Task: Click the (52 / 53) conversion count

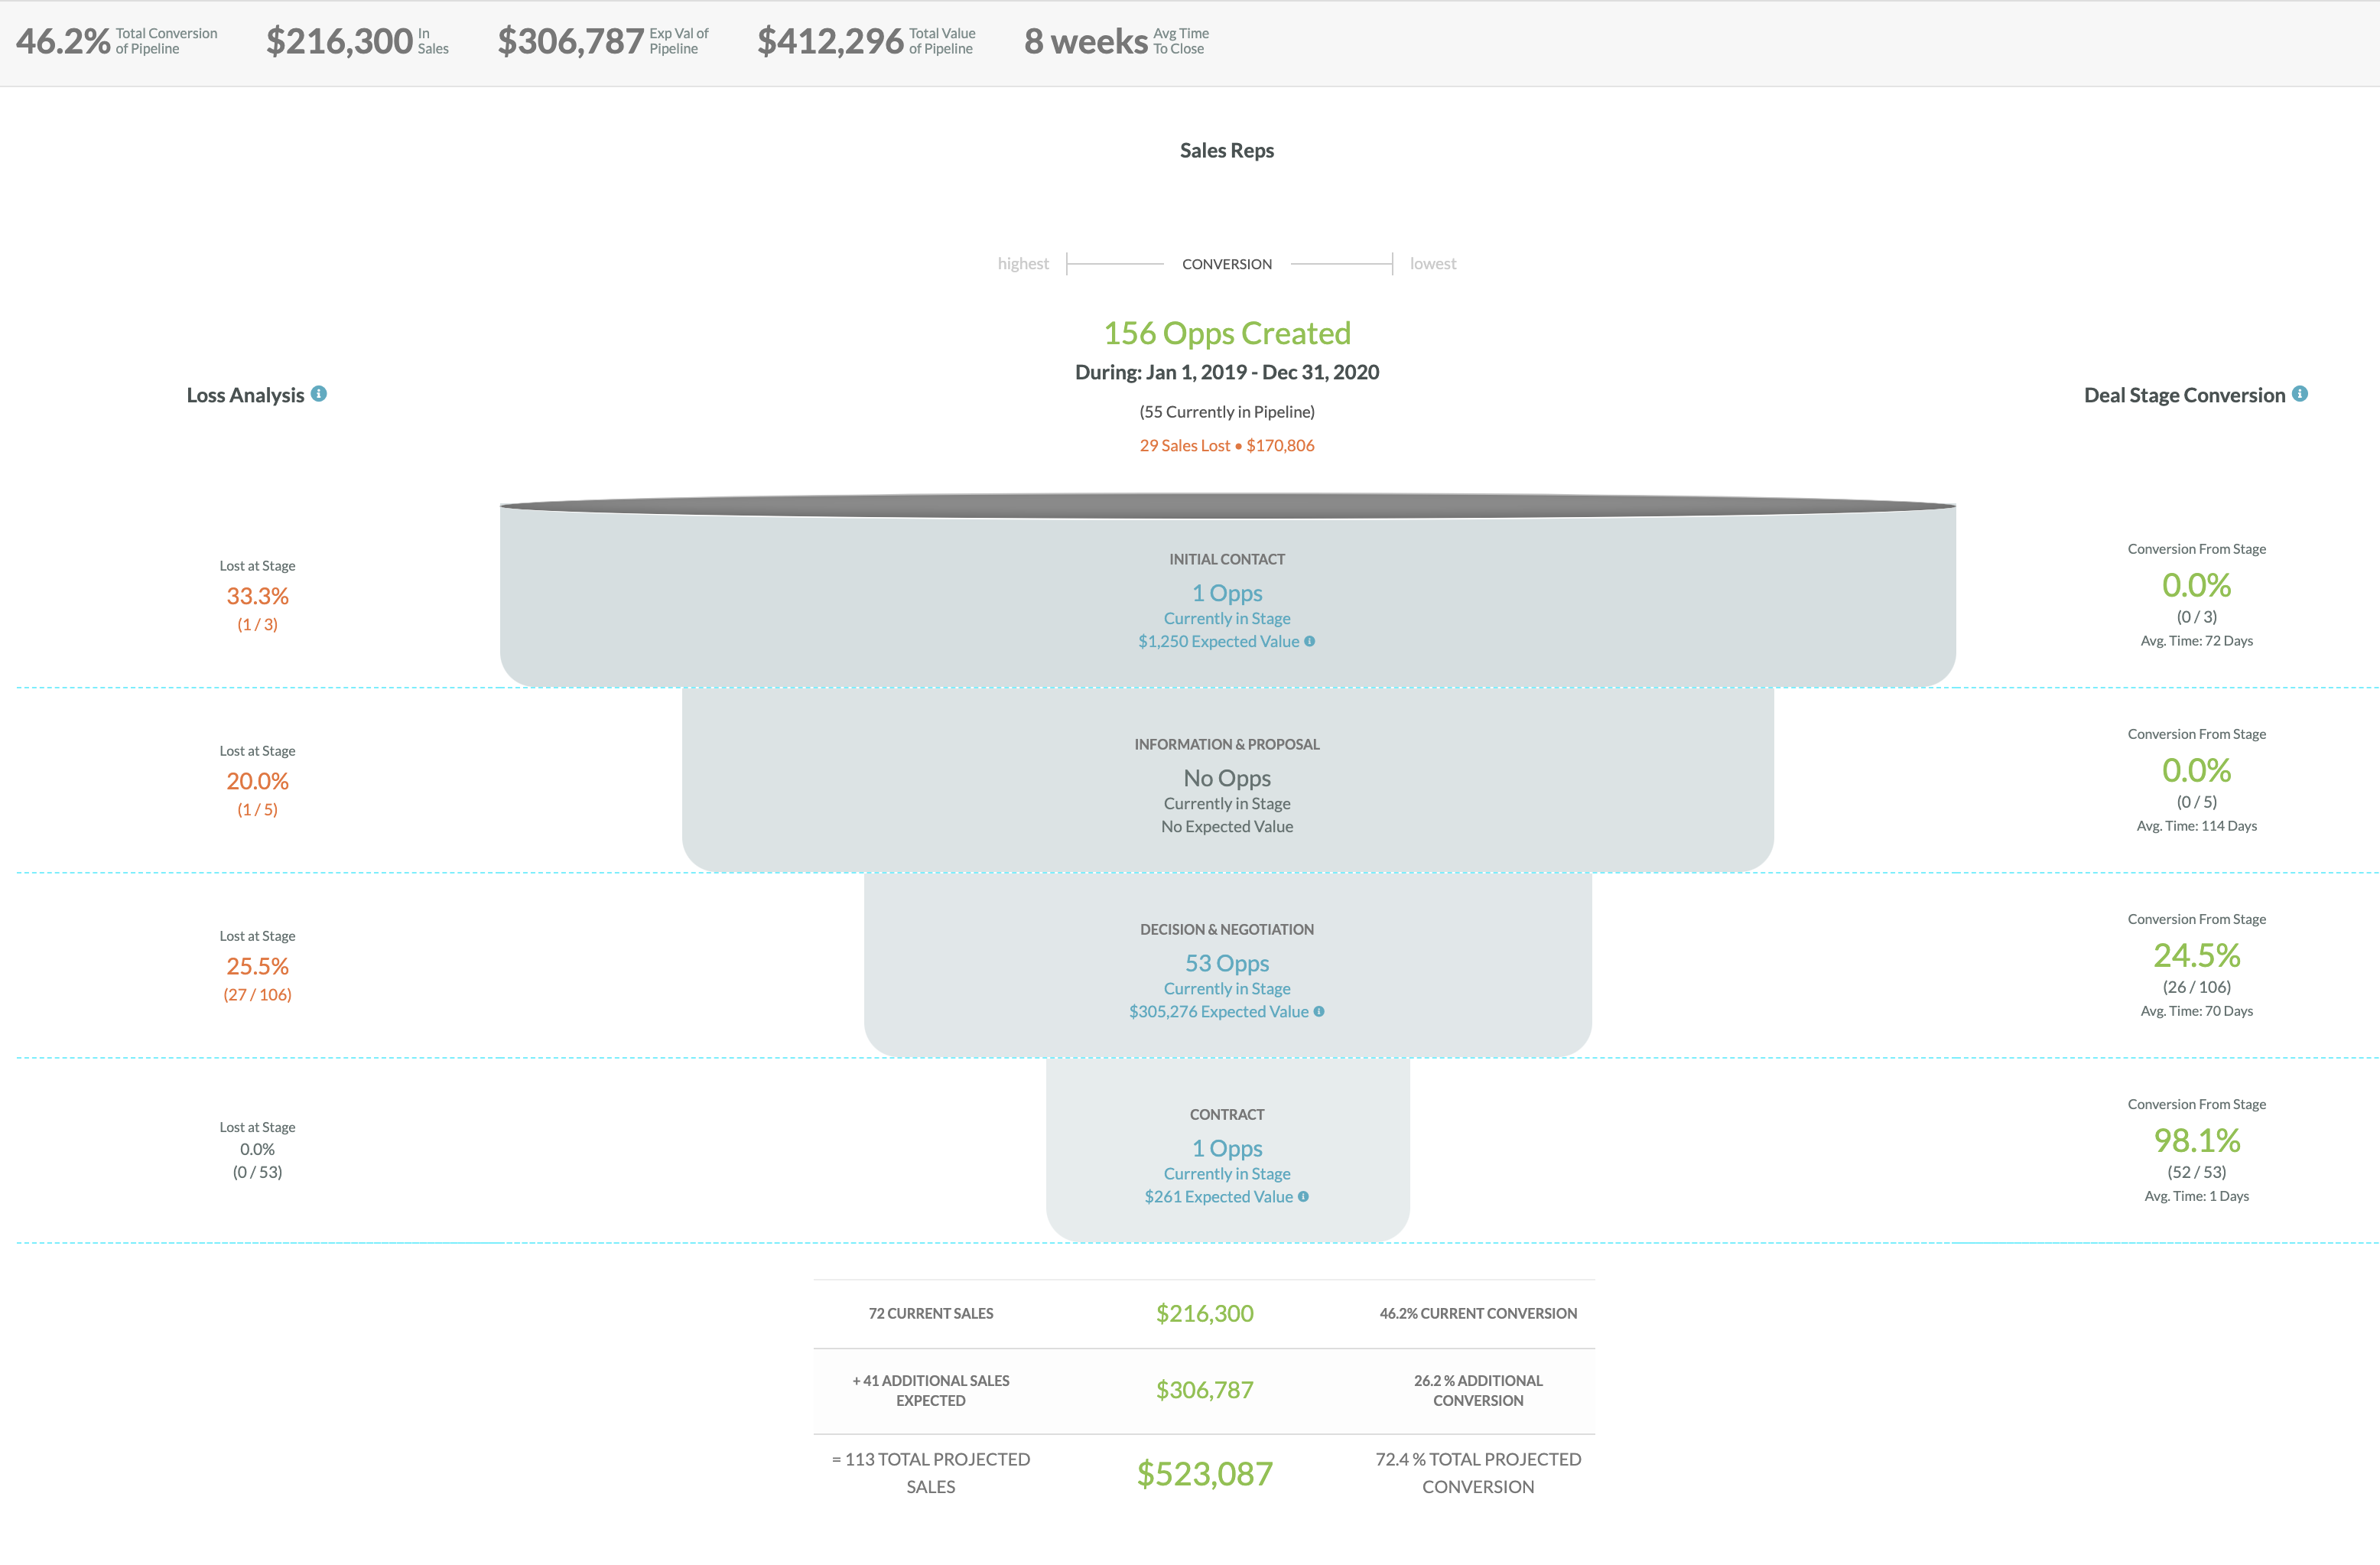Action: pyautogui.click(x=2197, y=1172)
